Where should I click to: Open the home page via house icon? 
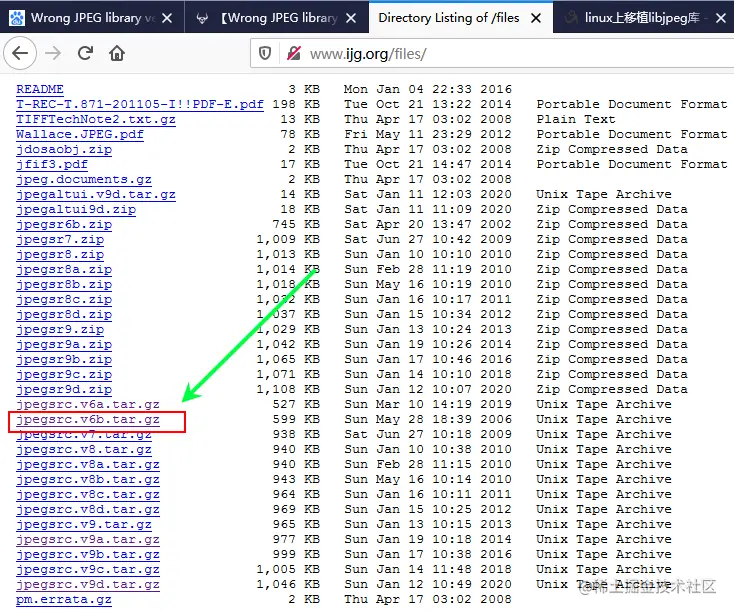click(117, 53)
